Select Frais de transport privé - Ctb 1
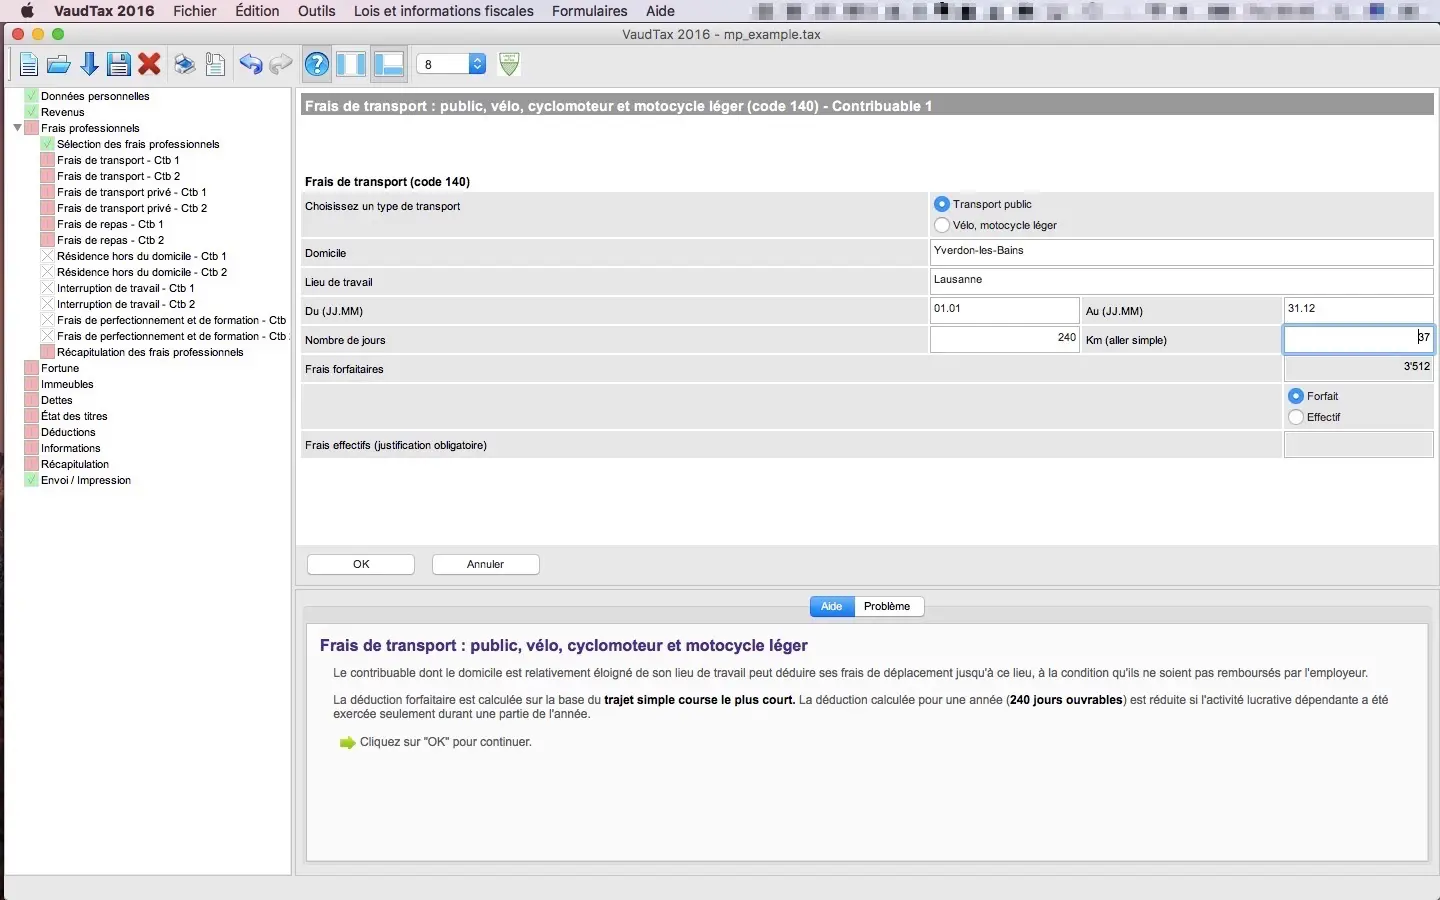Viewport: 1440px width, 900px height. coord(132,192)
